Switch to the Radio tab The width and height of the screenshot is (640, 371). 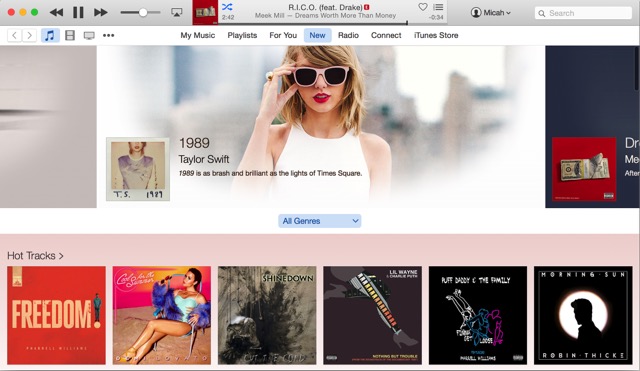(348, 36)
